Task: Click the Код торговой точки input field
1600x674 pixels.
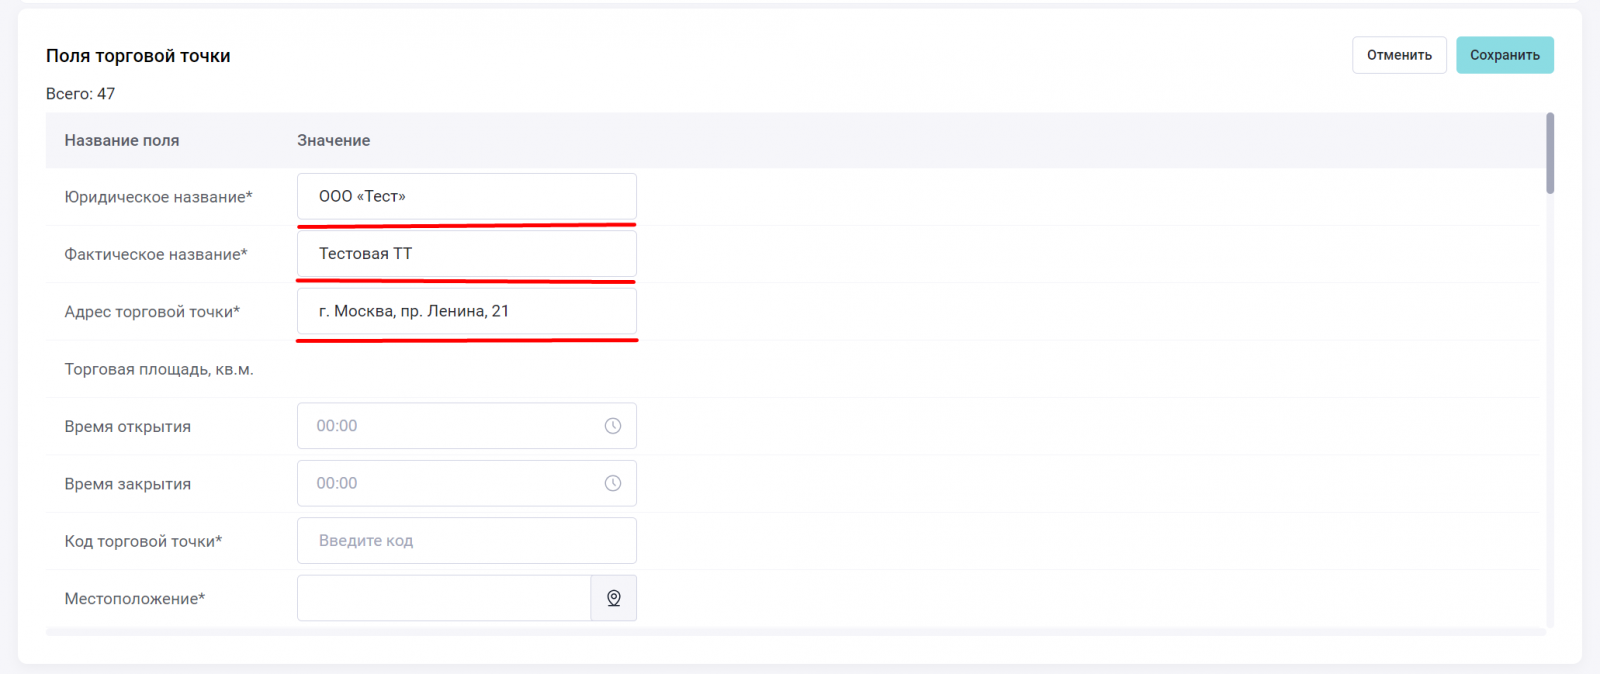Action: (466, 541)
